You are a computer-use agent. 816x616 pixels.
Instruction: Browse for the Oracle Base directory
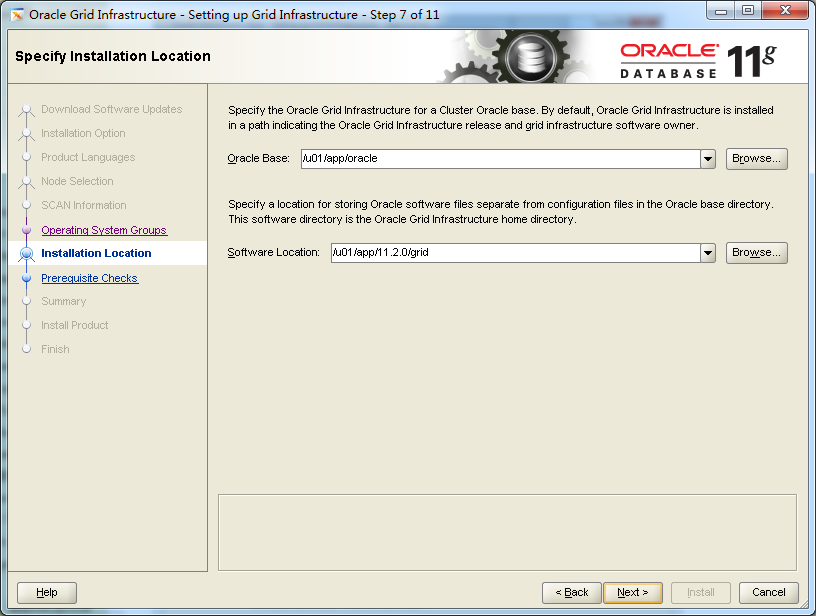[757, 159]
